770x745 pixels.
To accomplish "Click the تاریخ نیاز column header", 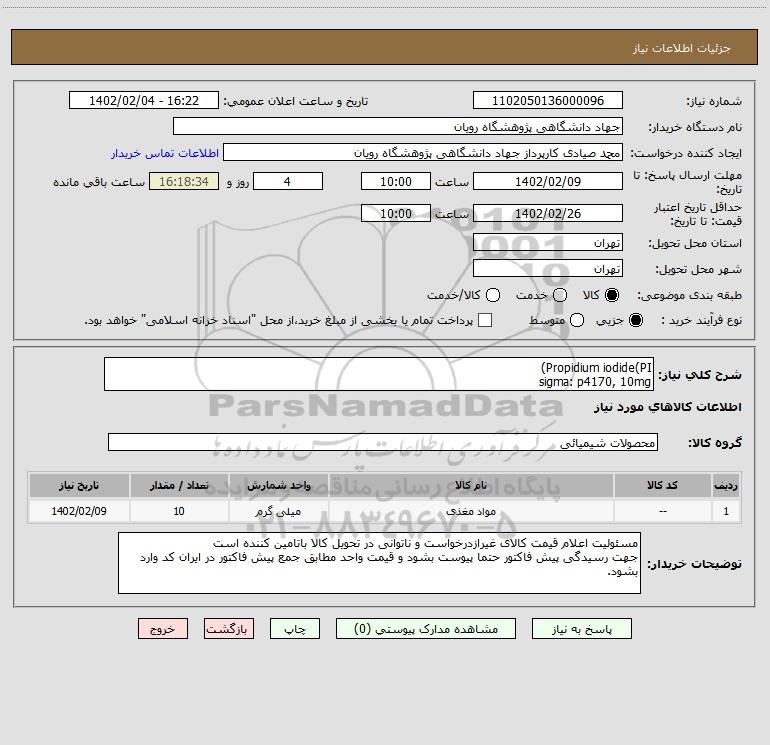I will [79, 485].
